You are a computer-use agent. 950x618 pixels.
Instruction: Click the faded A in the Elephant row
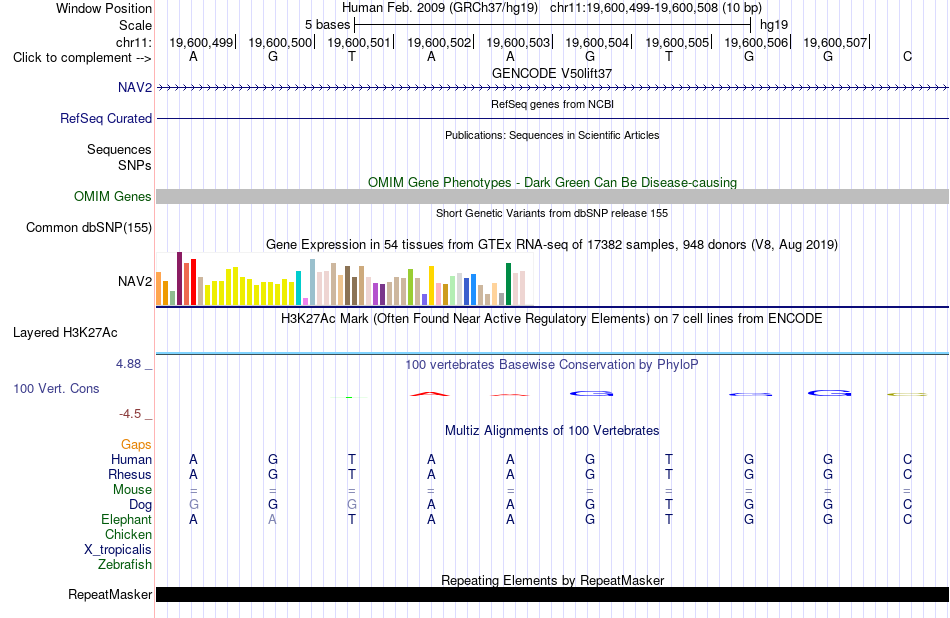pos(273,520)
